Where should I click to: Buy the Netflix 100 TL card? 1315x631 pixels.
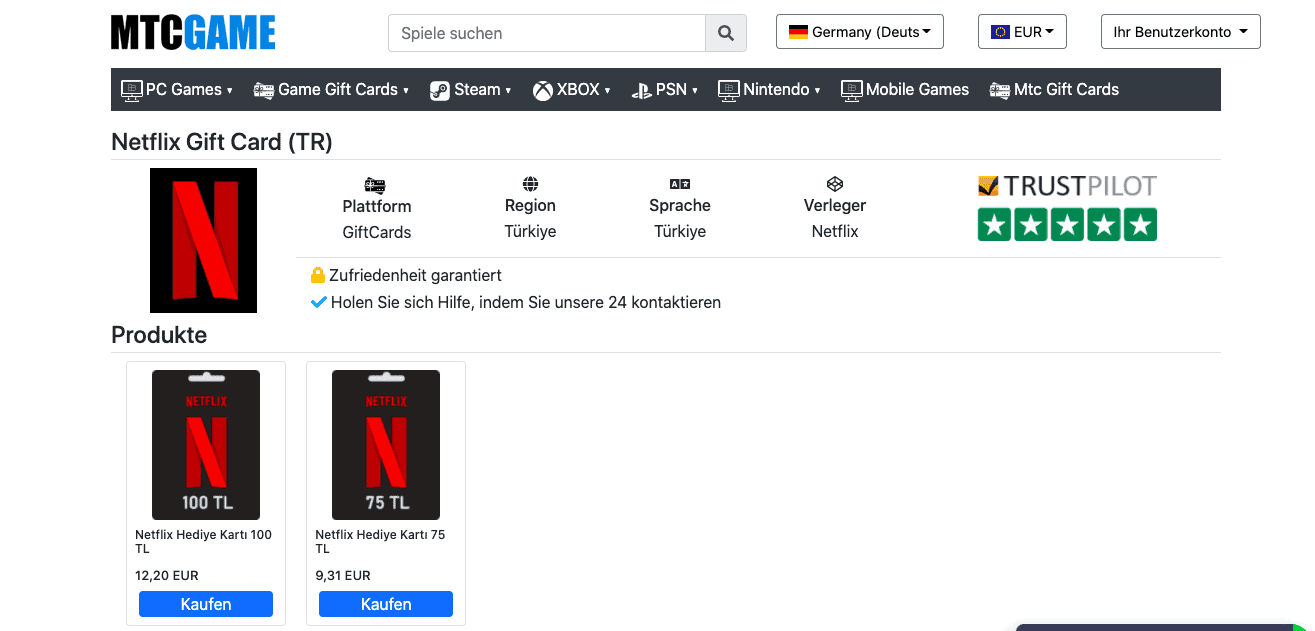(206, 604)
